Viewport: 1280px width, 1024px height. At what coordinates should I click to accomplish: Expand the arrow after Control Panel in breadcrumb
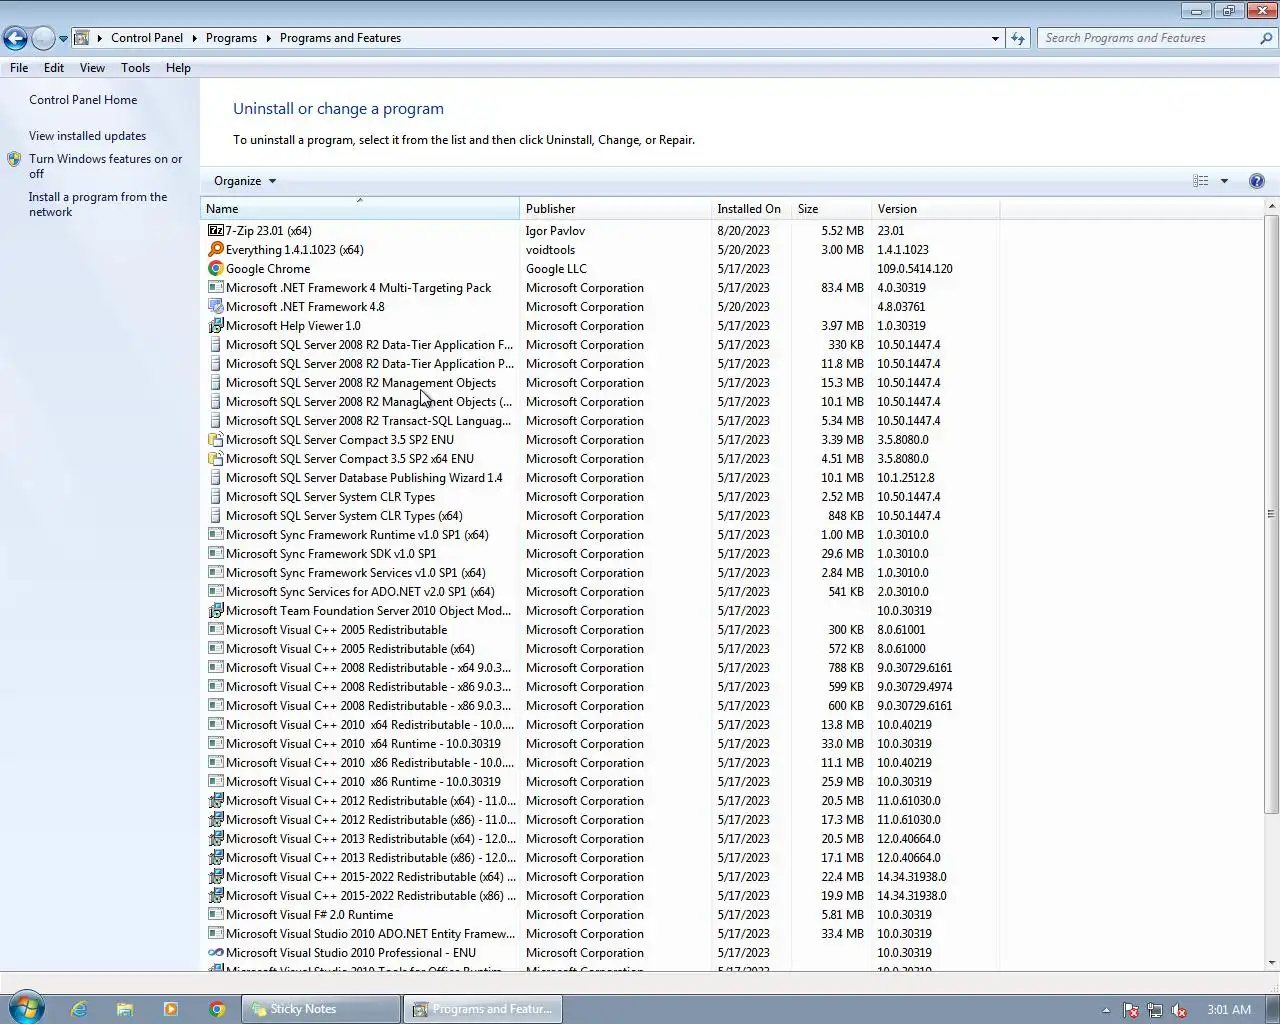[x=194, y=38]
